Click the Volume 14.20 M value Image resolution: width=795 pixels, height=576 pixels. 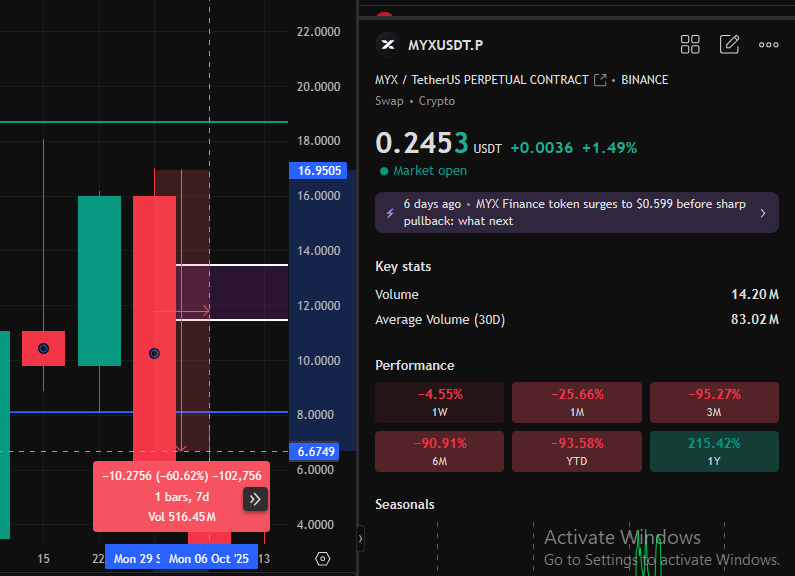(754, 295)
